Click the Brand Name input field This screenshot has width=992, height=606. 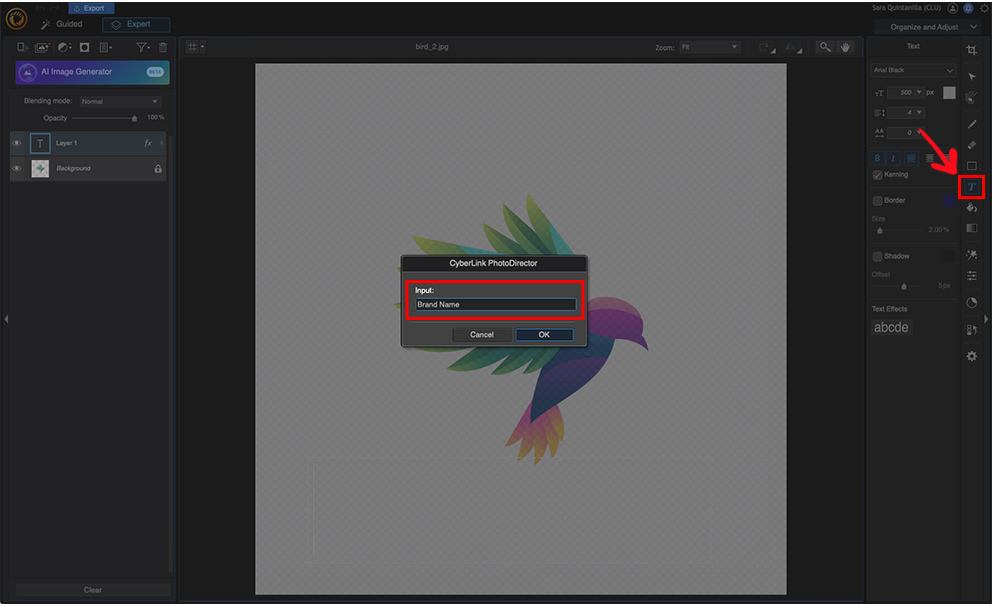(x=494, y=304)
